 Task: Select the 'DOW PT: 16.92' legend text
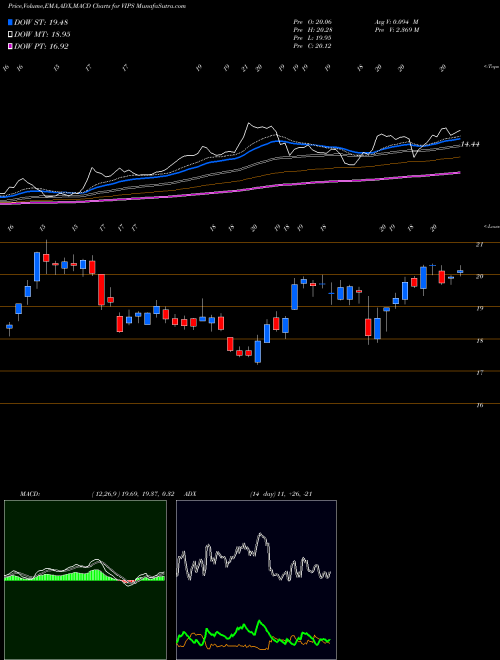[41, 46]
